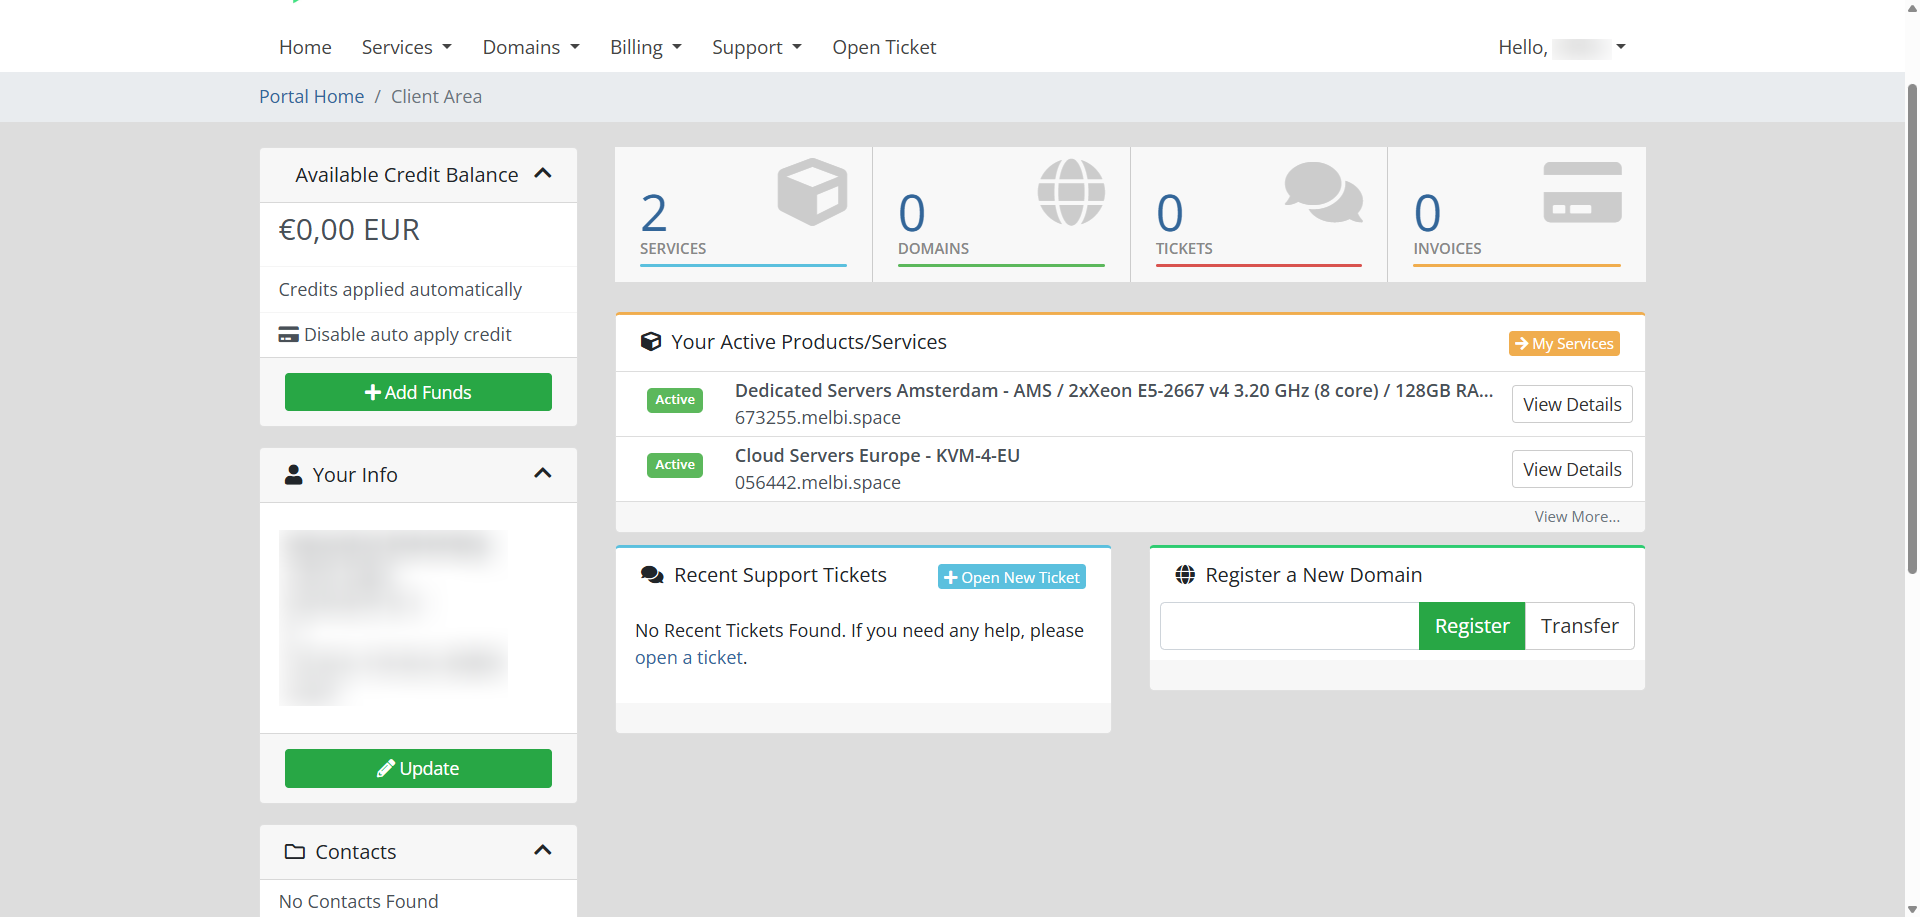This screenshot has width=1920, height=917.
Task: Collapse the Your Info panel chevron
Action: (543, 473)
